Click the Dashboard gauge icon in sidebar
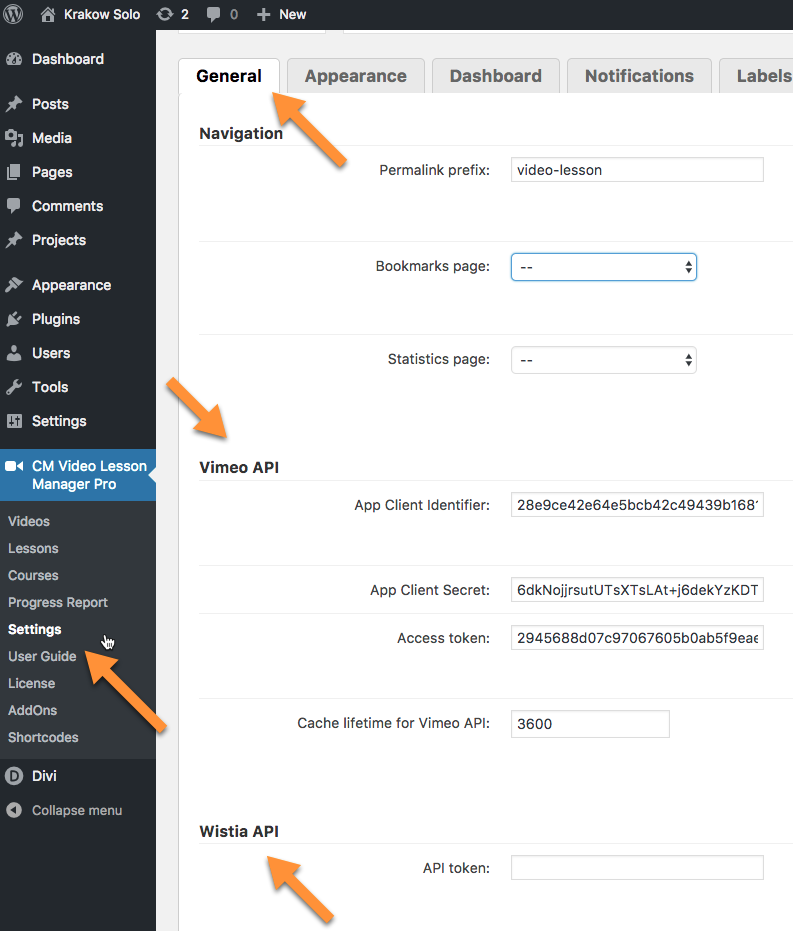The image size is (793, 931). (14, 59)
